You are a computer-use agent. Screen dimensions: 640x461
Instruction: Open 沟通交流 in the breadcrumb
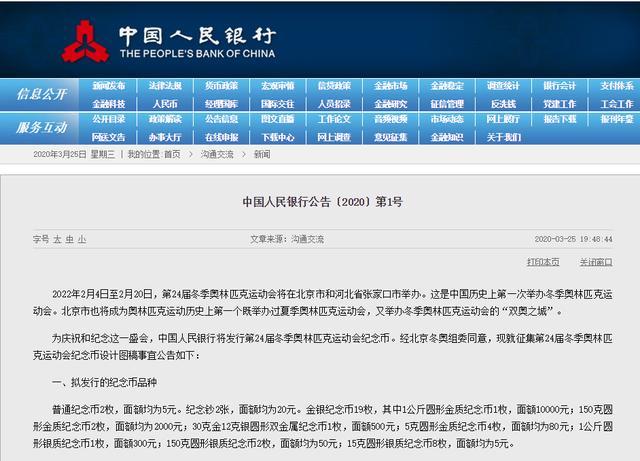217,154
